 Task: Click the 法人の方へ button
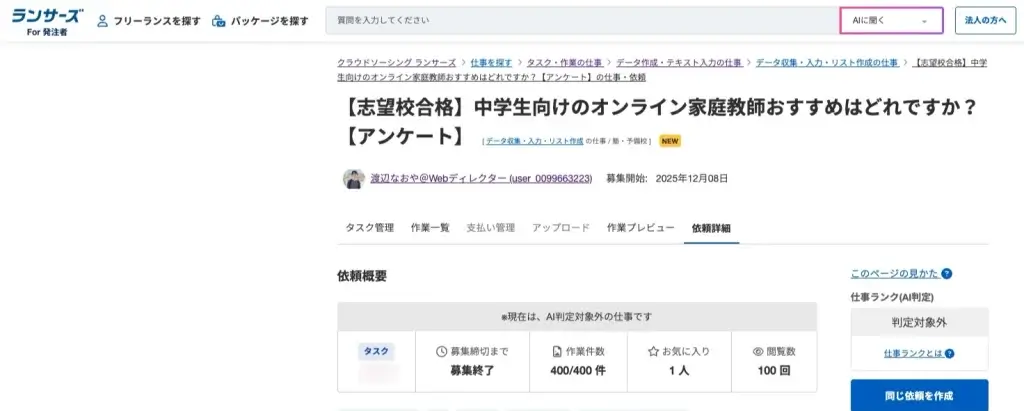coord(985,21)
